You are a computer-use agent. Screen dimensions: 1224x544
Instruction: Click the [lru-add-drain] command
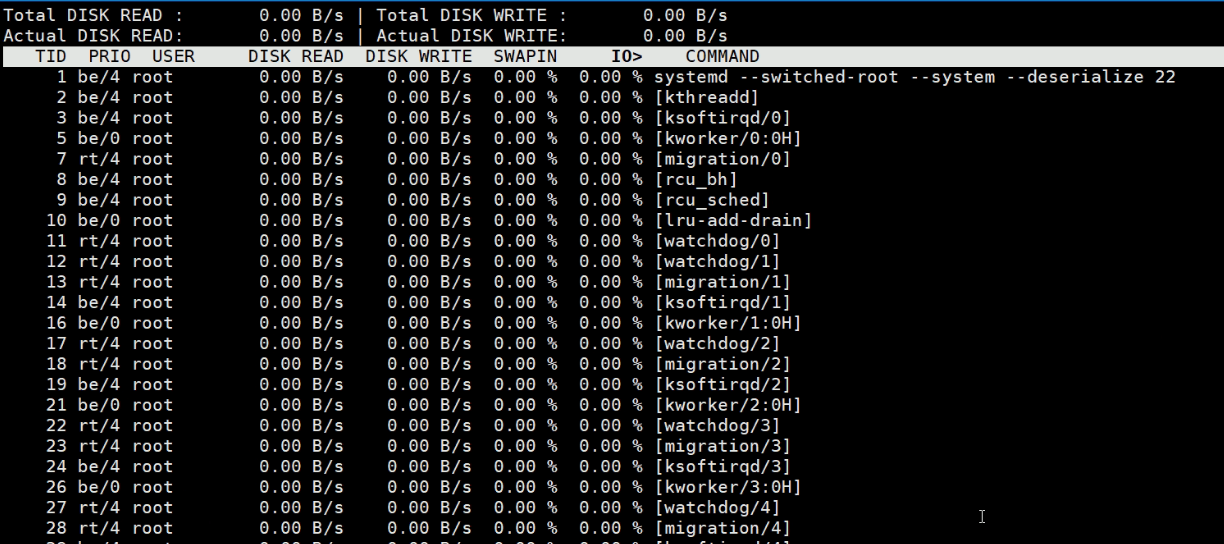click(732, 221)
